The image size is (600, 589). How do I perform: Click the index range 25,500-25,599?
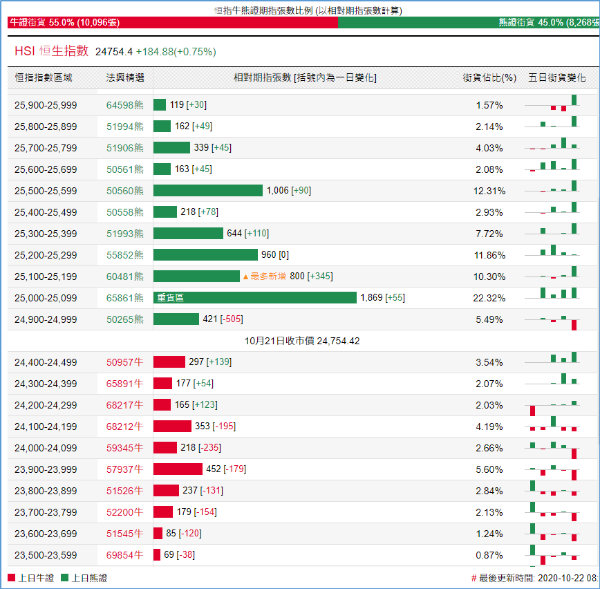[46, 191]
